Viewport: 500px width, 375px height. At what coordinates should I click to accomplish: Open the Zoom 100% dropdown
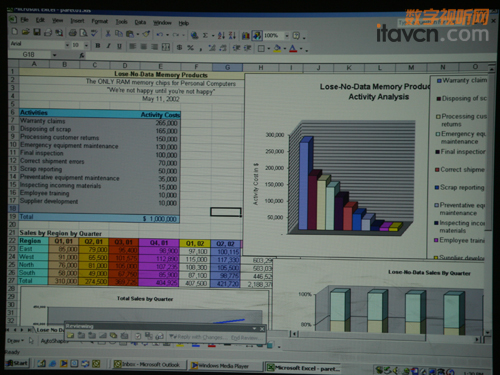click(286, 36)
